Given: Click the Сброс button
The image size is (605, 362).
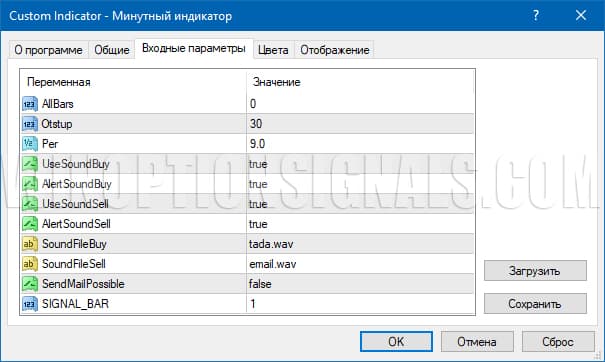Looking at the screenshot, I should [x=558, y=342].
